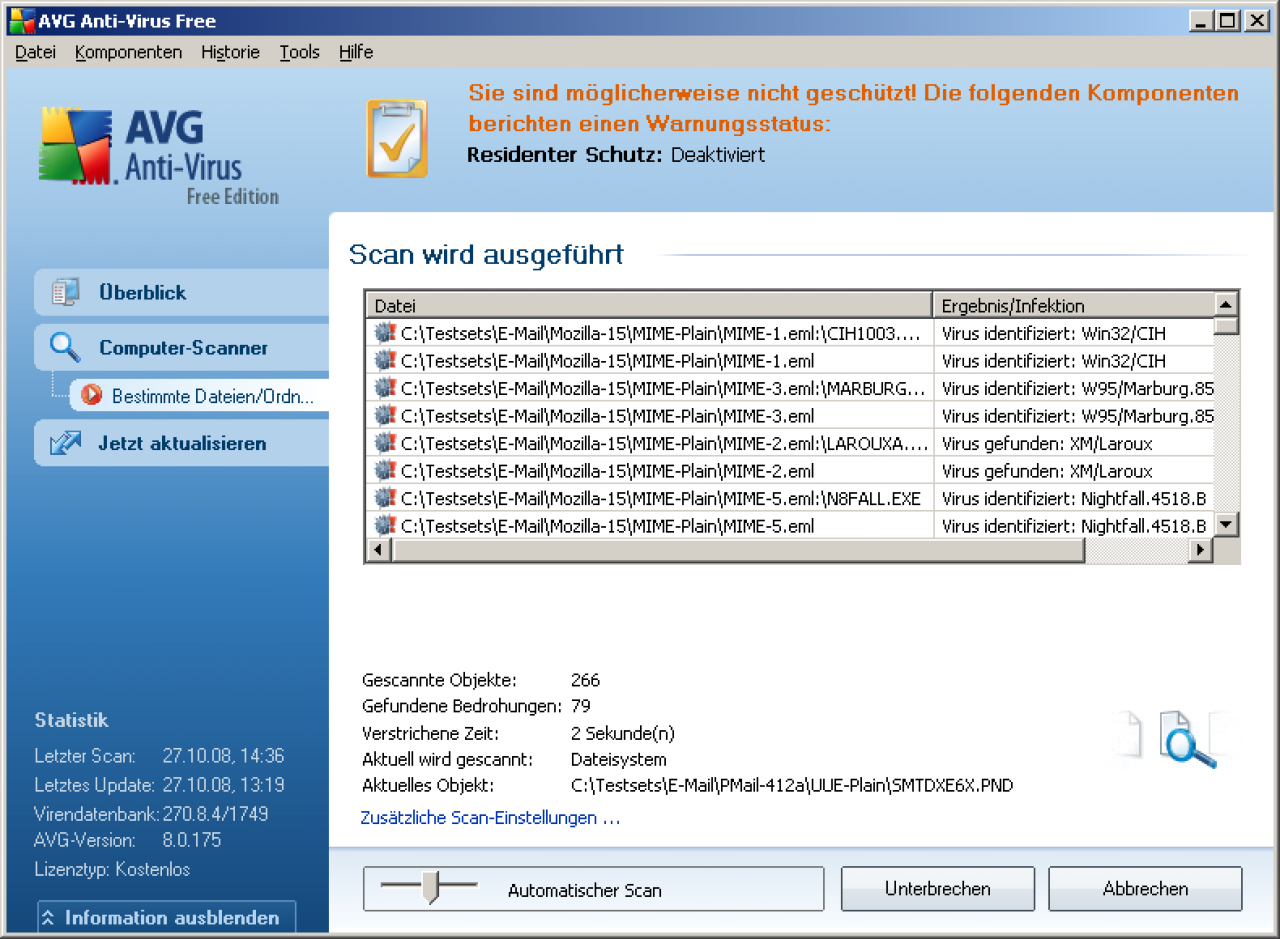Viewport: 1280px width, 939px height.
Task: Select the MIME-2.eml:\LAROUXA row
Action: point(790,443)
